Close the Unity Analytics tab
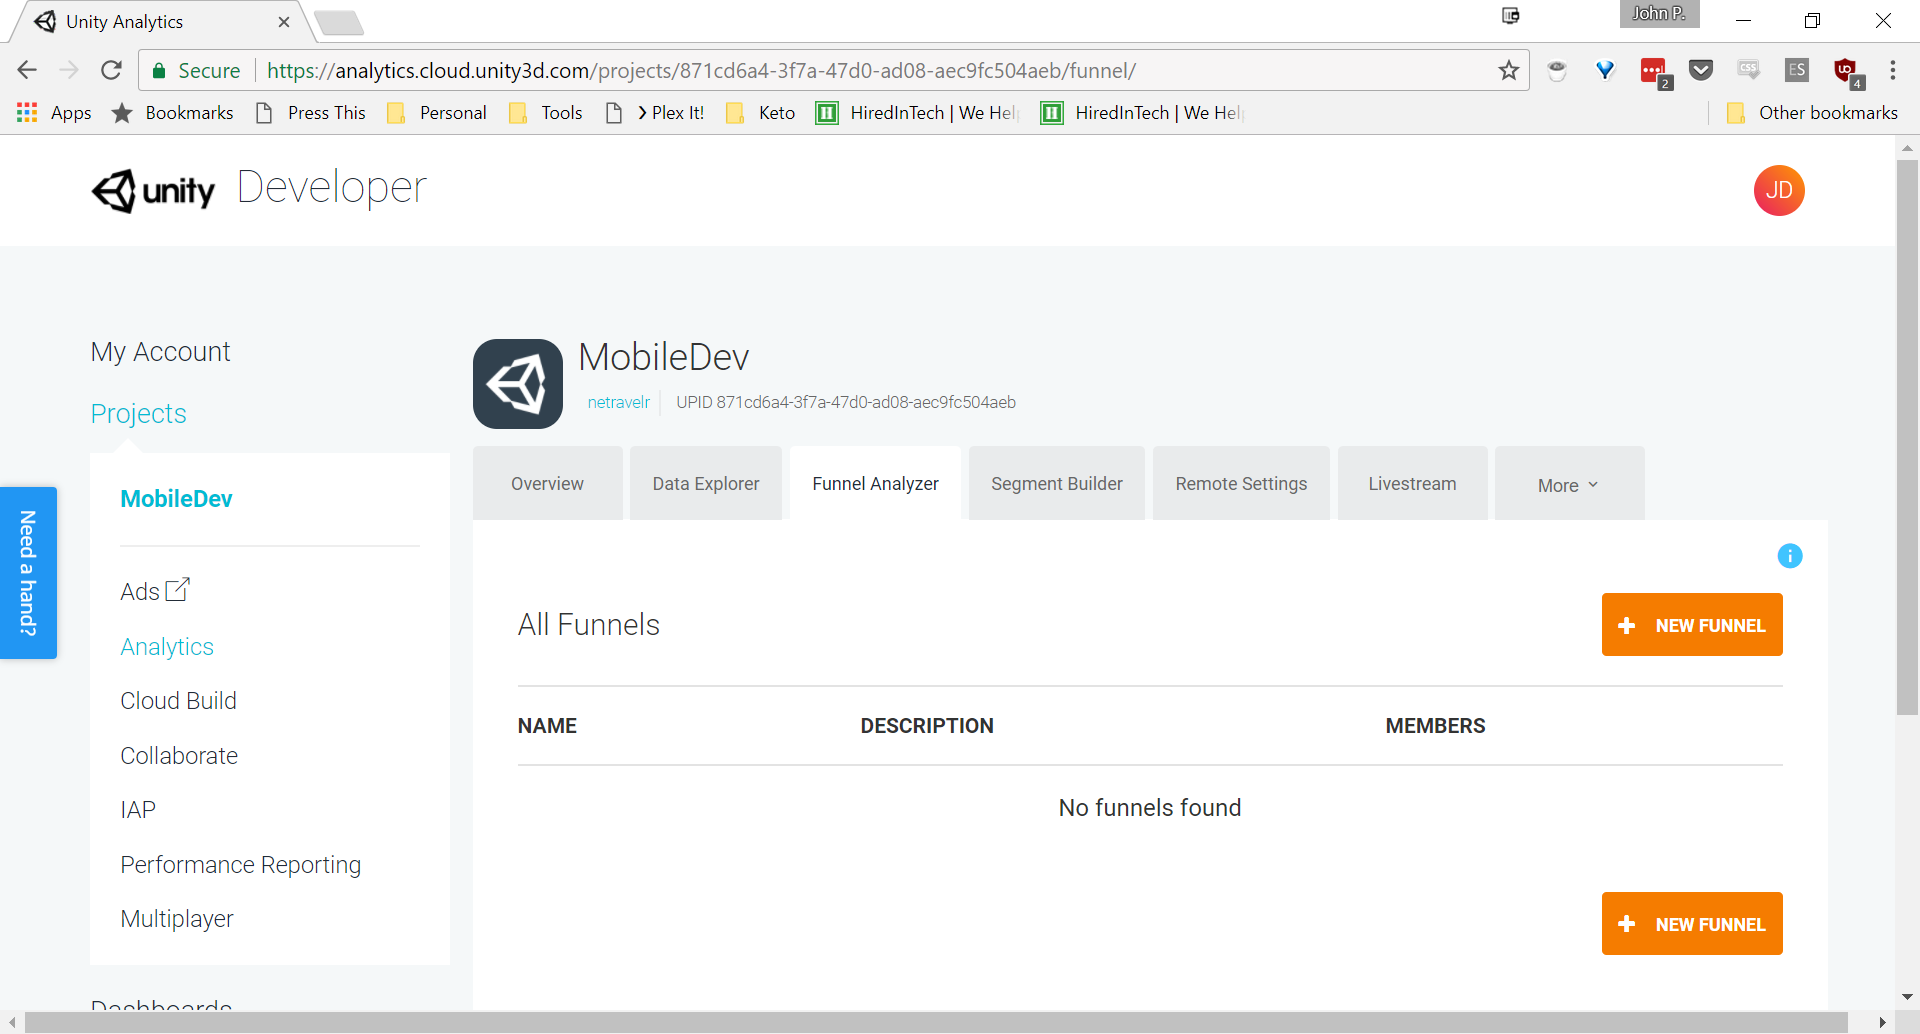This screenshot has height=1034, width=1920. [x=284, y=22]
